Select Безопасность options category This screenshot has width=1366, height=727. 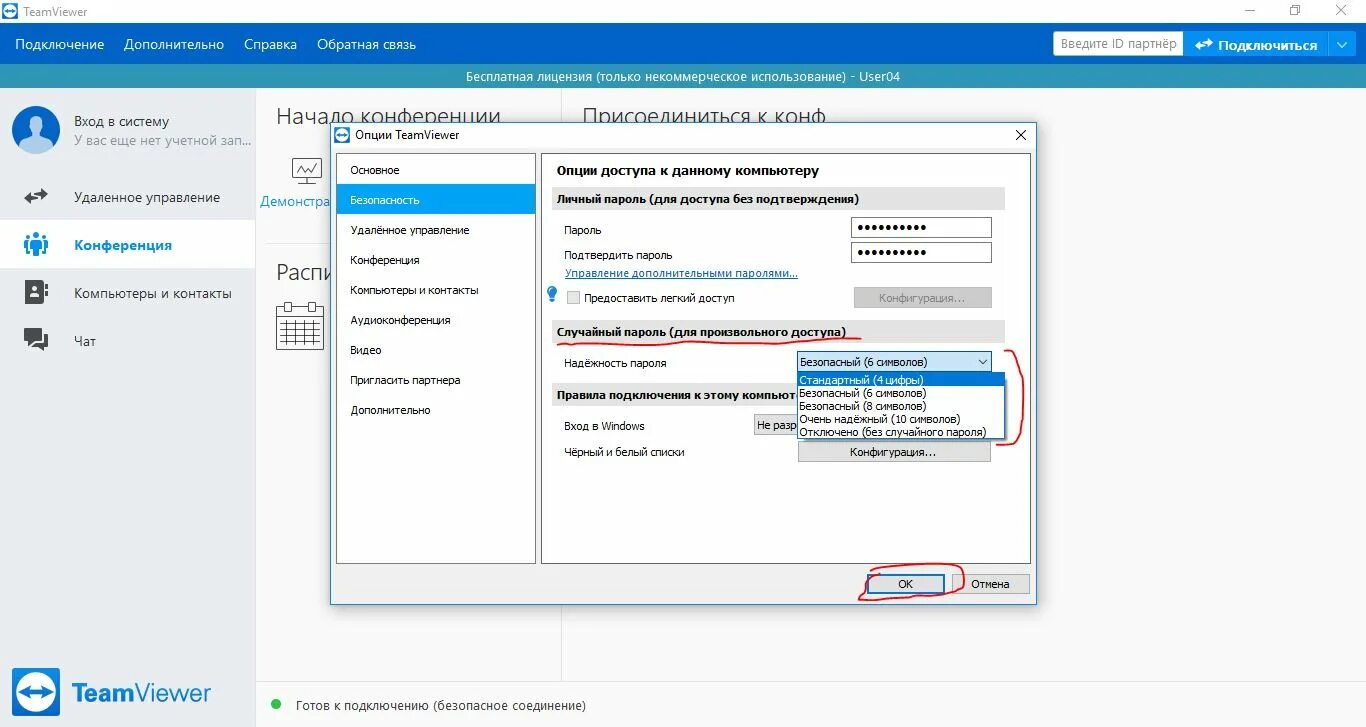click(436, 200)
